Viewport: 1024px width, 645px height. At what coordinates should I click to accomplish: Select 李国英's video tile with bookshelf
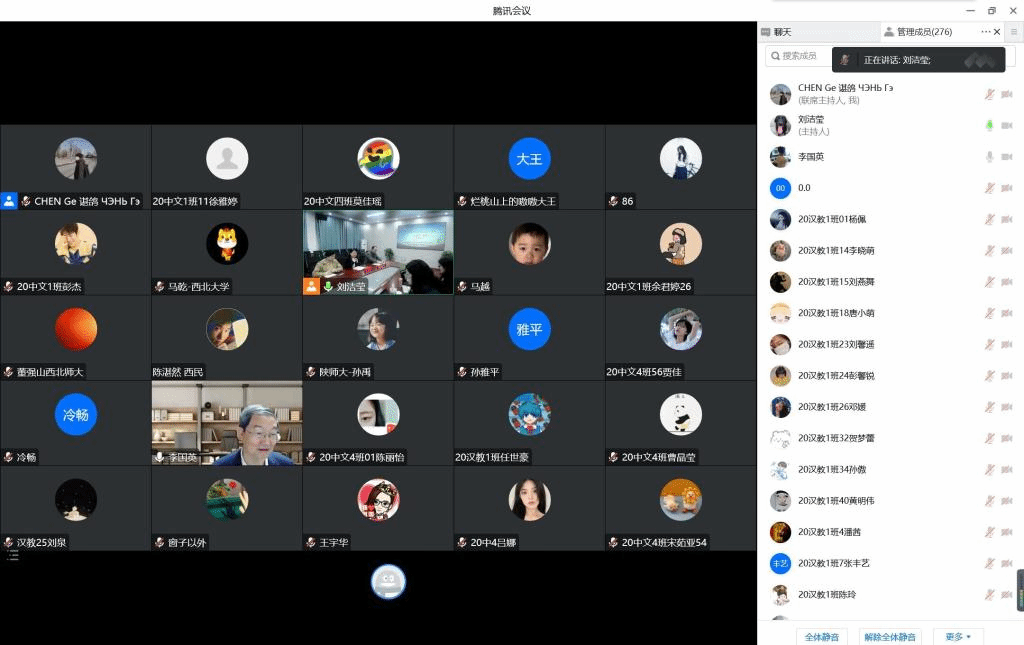click(227, 423)
